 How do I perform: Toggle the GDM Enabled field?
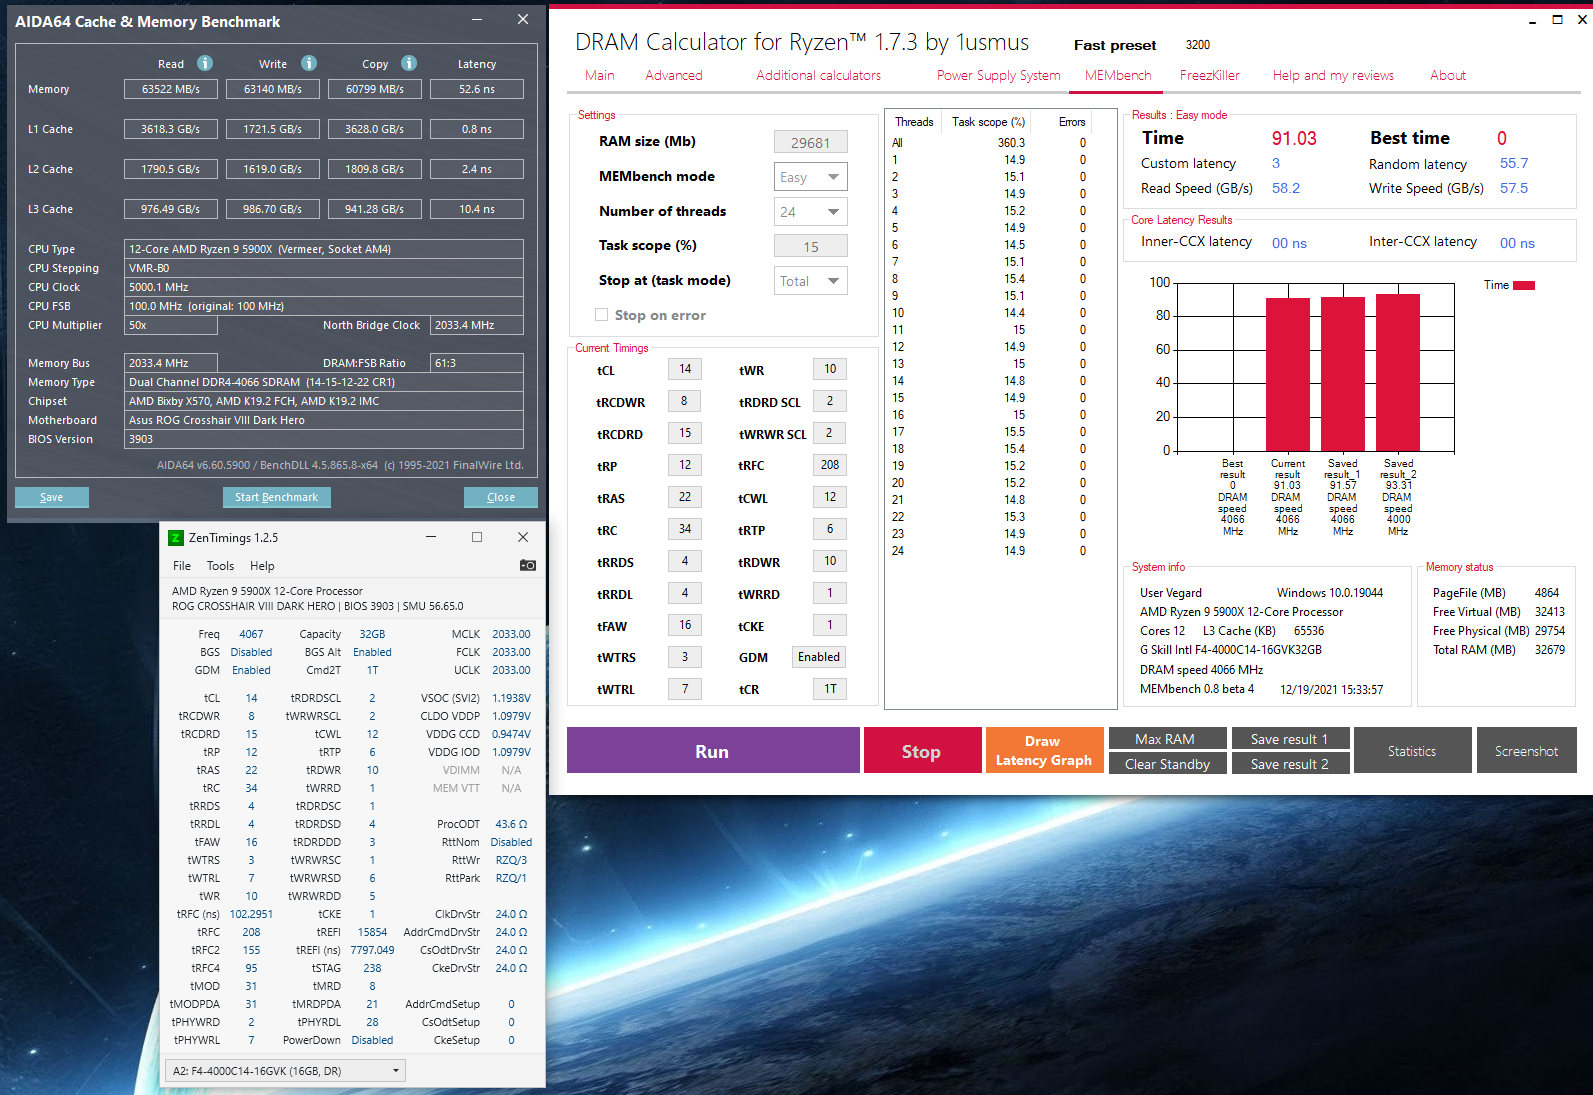(x=819, y=657)
